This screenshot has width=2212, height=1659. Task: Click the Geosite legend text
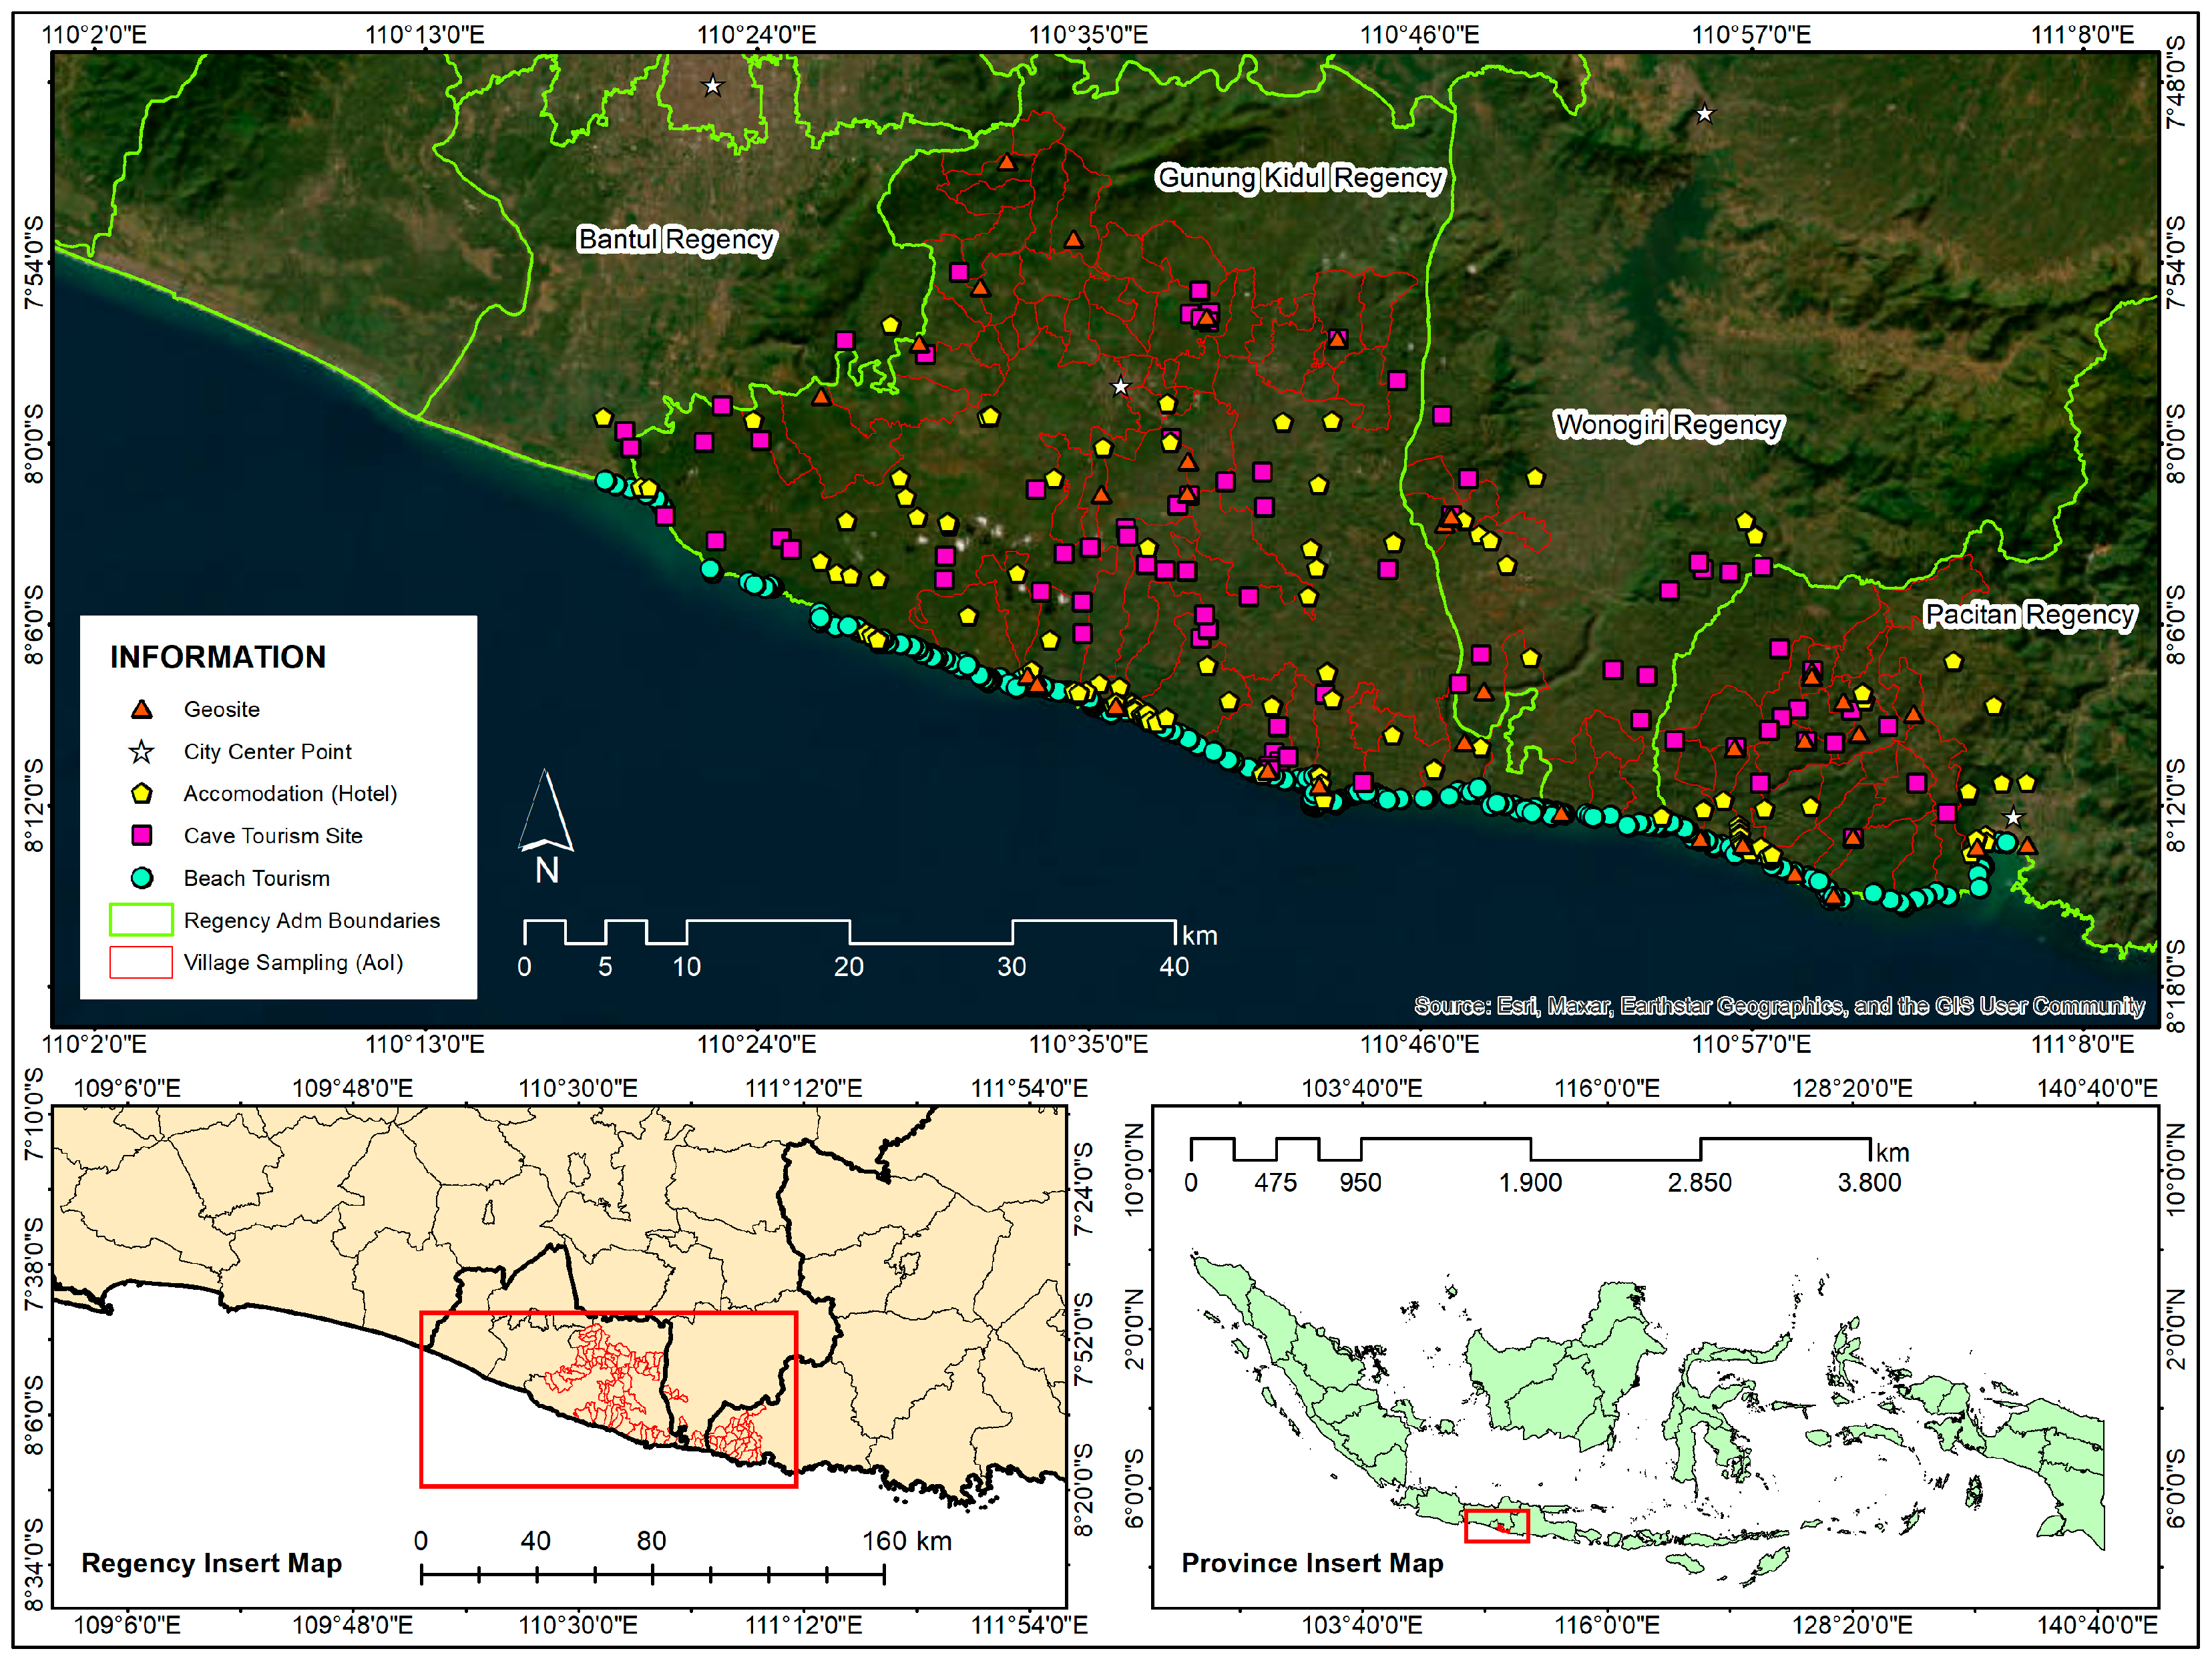pos(222,709)
